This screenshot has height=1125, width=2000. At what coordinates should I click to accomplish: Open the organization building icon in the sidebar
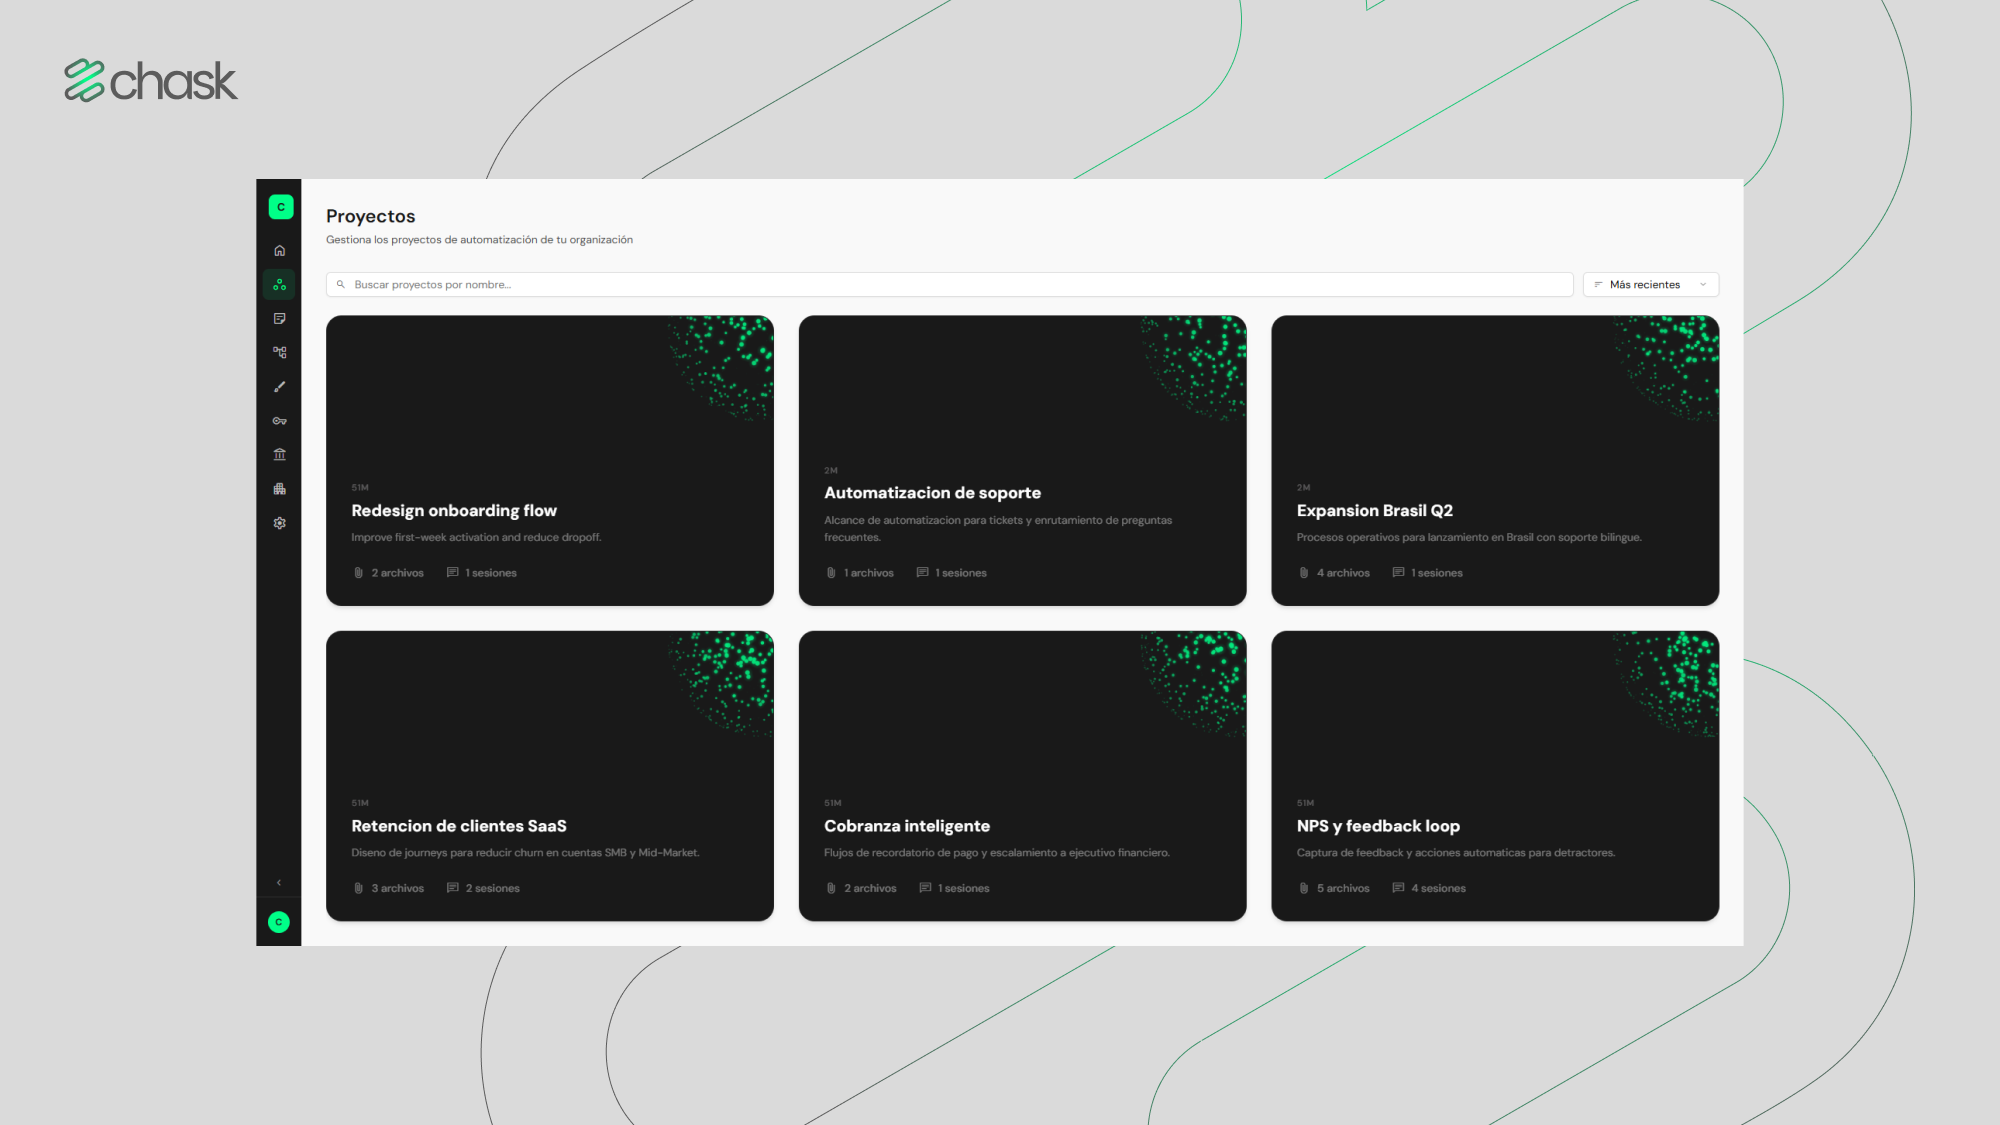coord(280,489)
